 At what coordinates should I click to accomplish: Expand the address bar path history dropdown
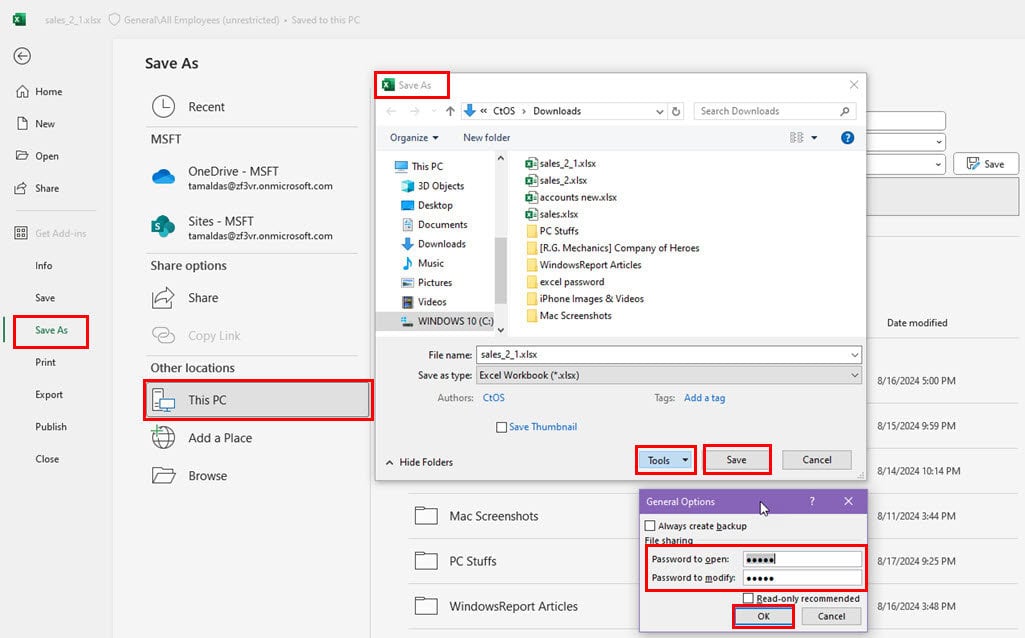pos(660,112)
